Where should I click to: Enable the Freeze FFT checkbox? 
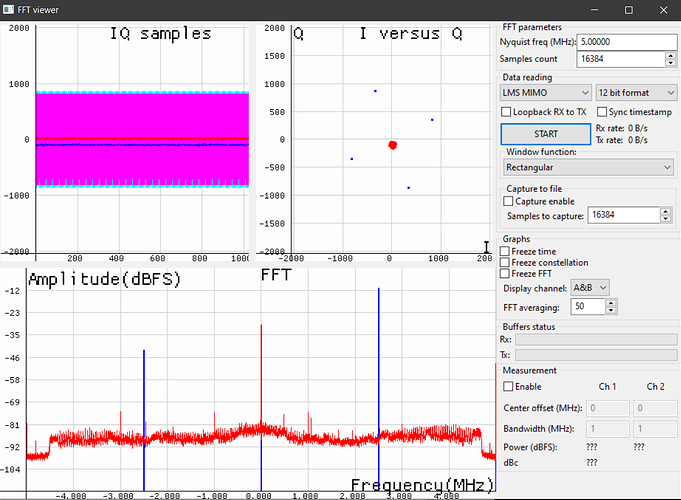[504, 273]
